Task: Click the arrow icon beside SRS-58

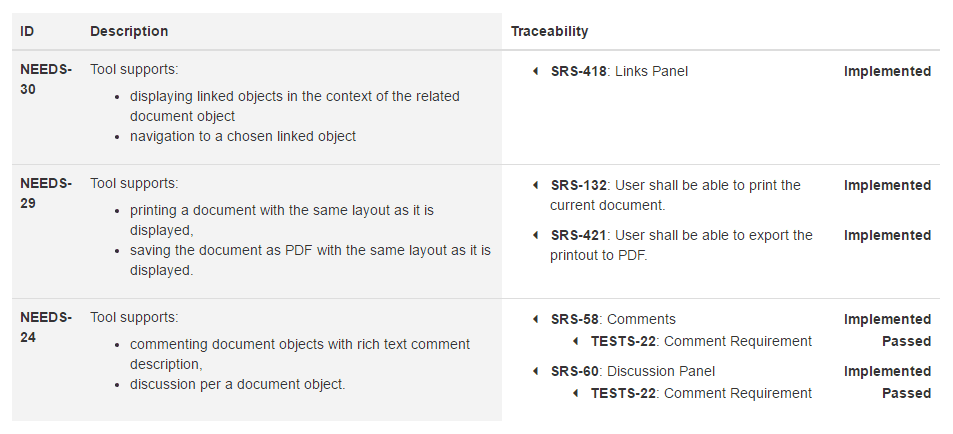Action: (536, 320)
